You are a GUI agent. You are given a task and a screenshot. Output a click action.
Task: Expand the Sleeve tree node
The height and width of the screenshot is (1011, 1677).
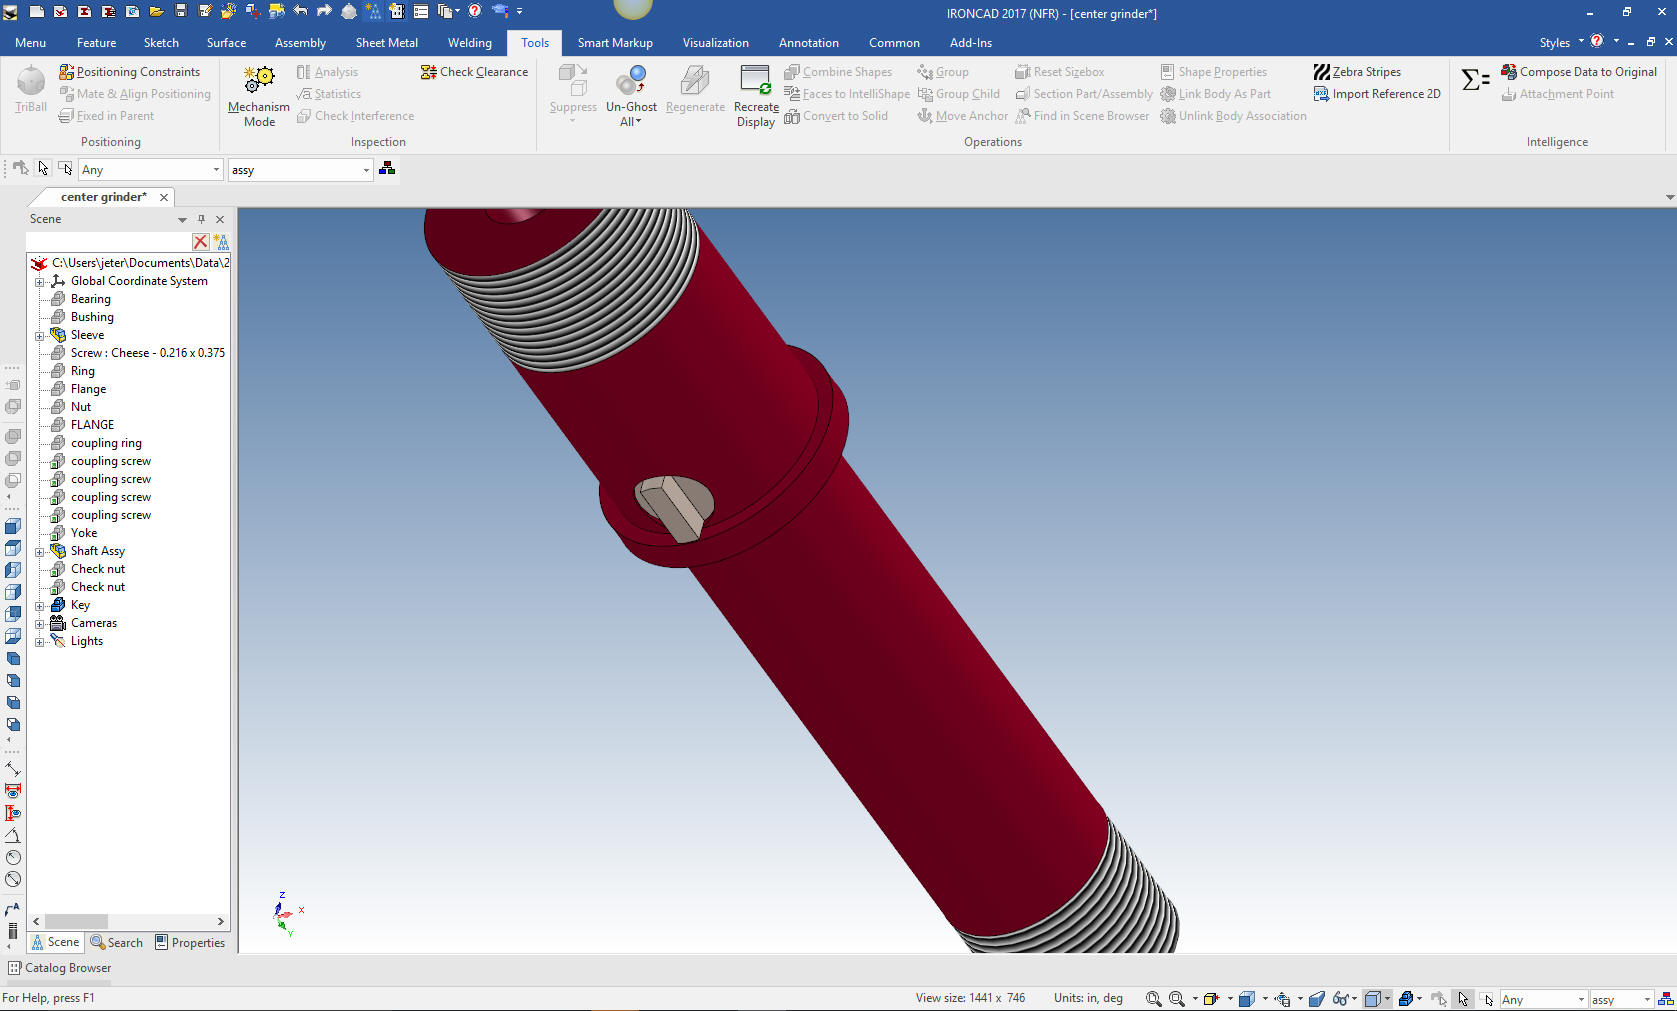point(40,336)
